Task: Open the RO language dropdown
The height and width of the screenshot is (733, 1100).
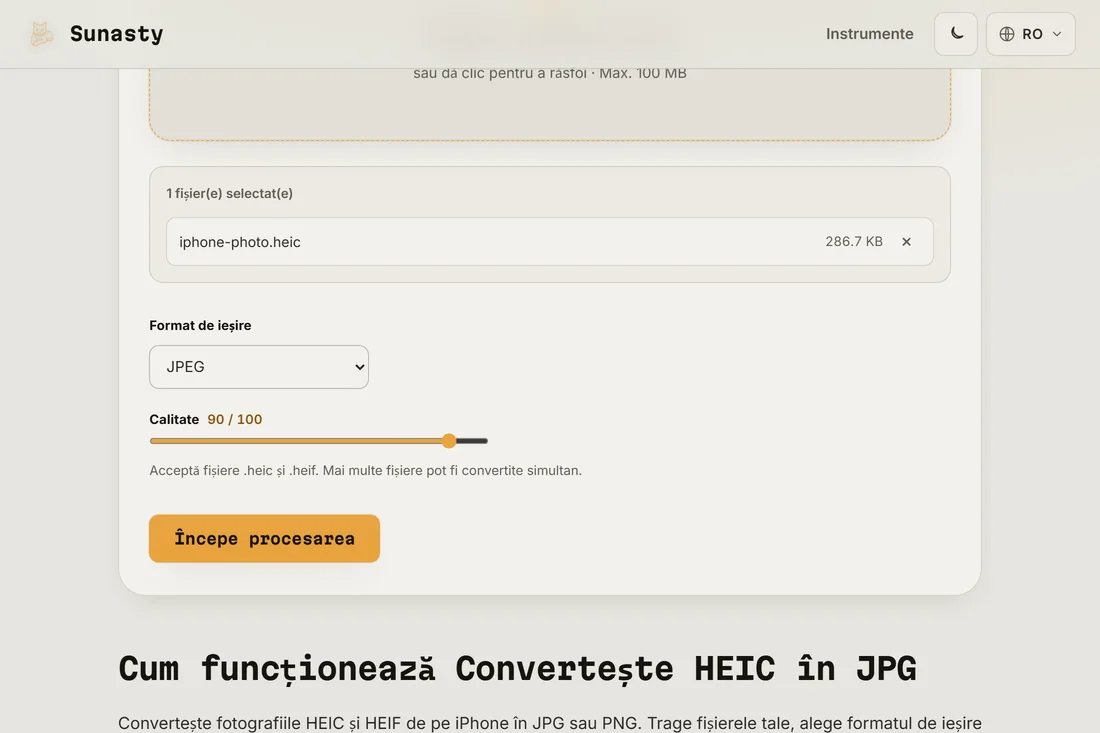Action: (x=1031, y=34)
